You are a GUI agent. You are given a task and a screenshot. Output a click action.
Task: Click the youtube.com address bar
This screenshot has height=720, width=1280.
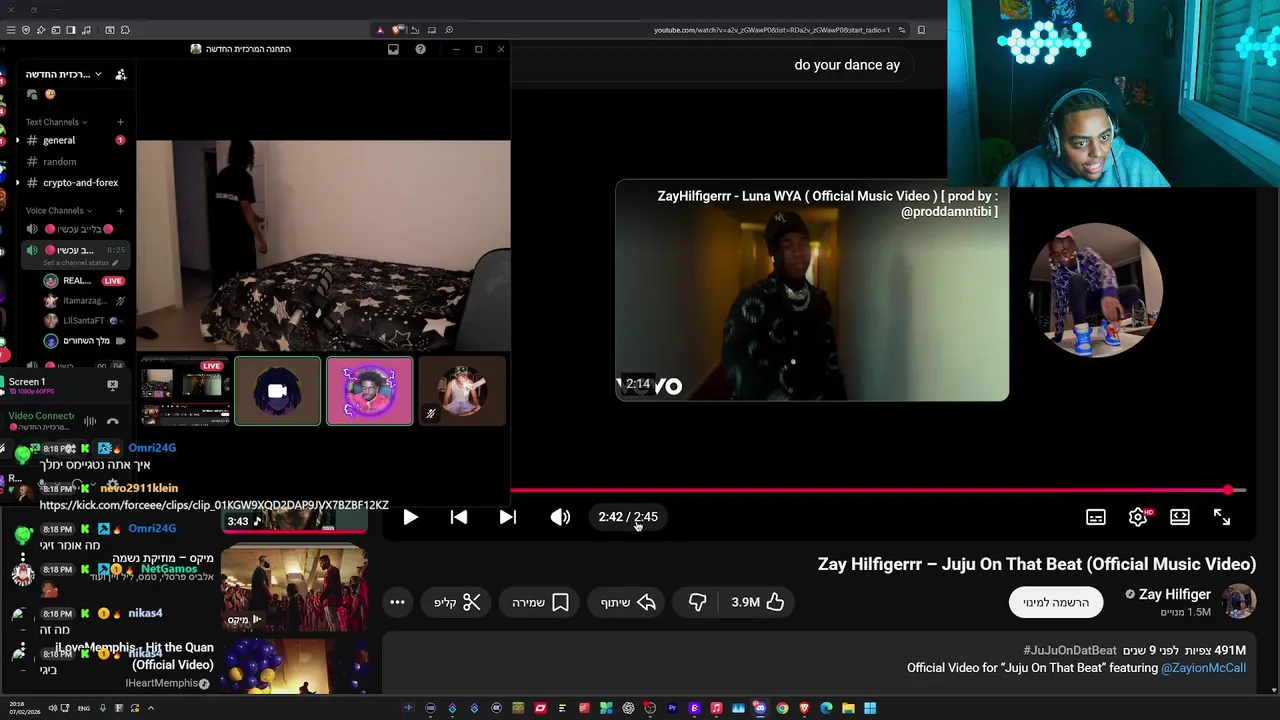click(771, 30)
